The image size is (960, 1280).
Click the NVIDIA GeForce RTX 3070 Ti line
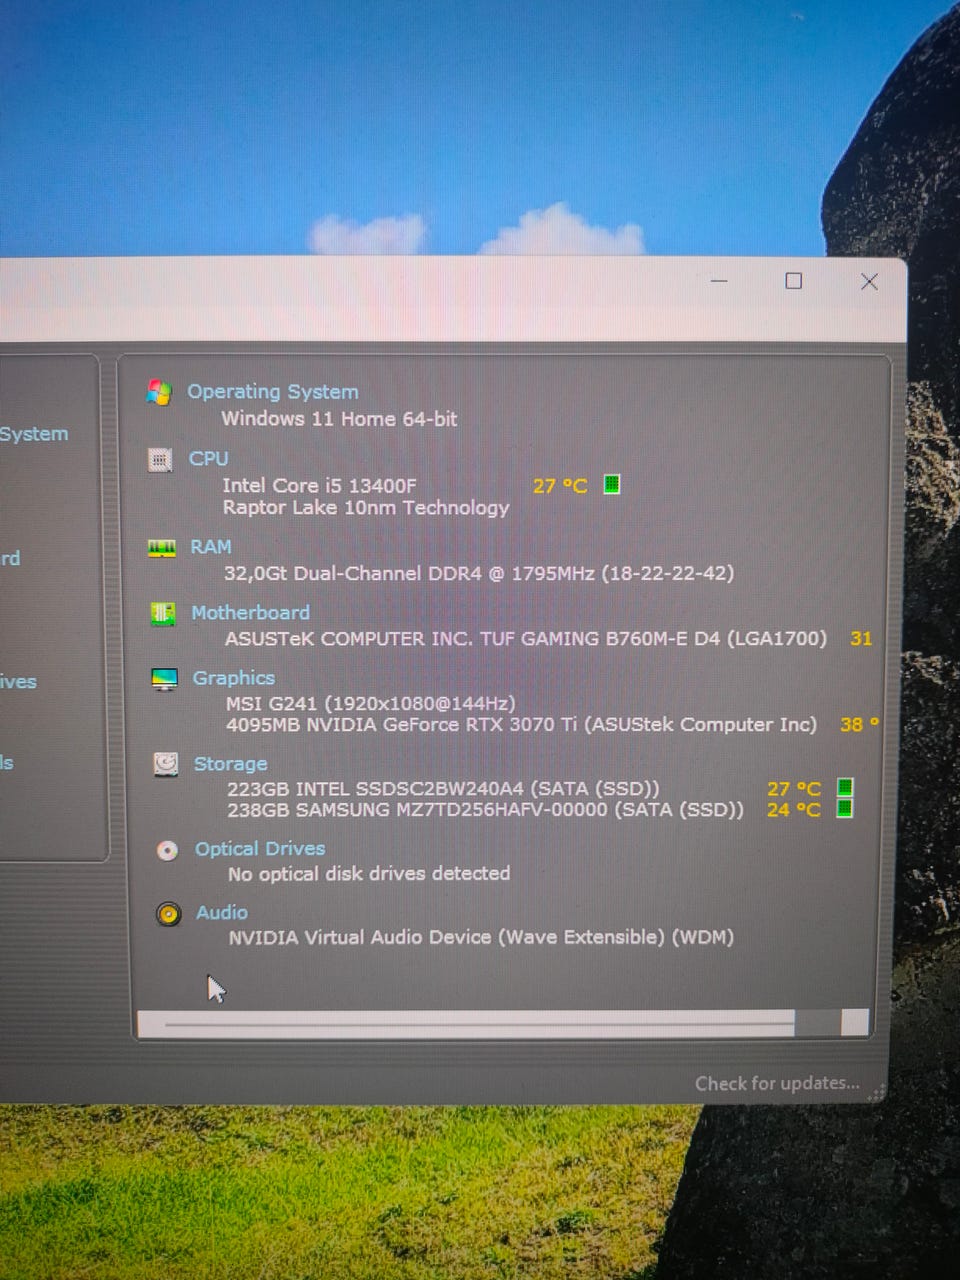tap(521, 725)
